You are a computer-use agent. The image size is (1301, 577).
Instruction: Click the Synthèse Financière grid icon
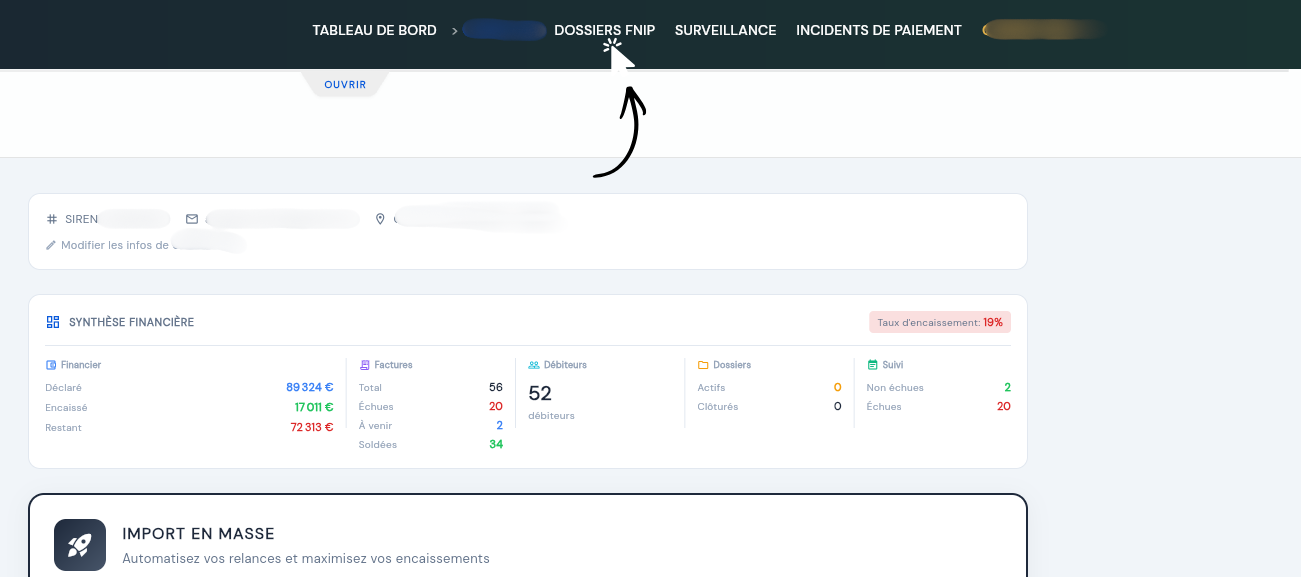53,322
